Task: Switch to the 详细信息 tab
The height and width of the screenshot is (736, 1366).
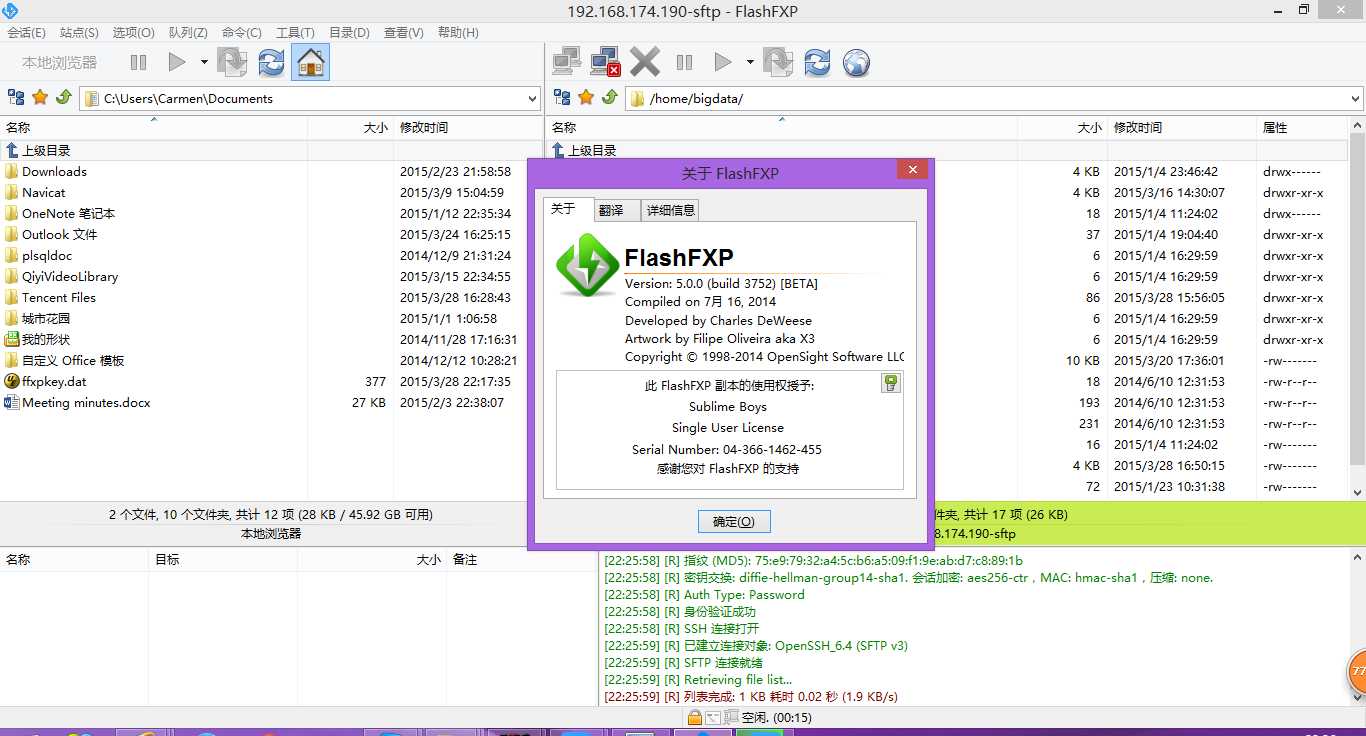Action: pos(670,210)
